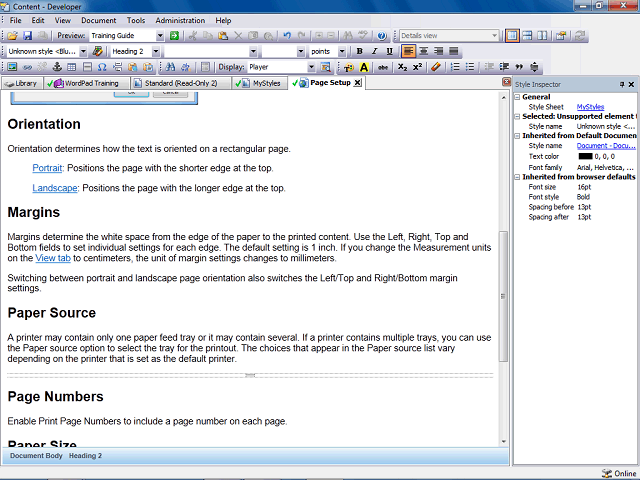Click the Open folder icon
640x480 pixels.
click(x=12, y=36)
